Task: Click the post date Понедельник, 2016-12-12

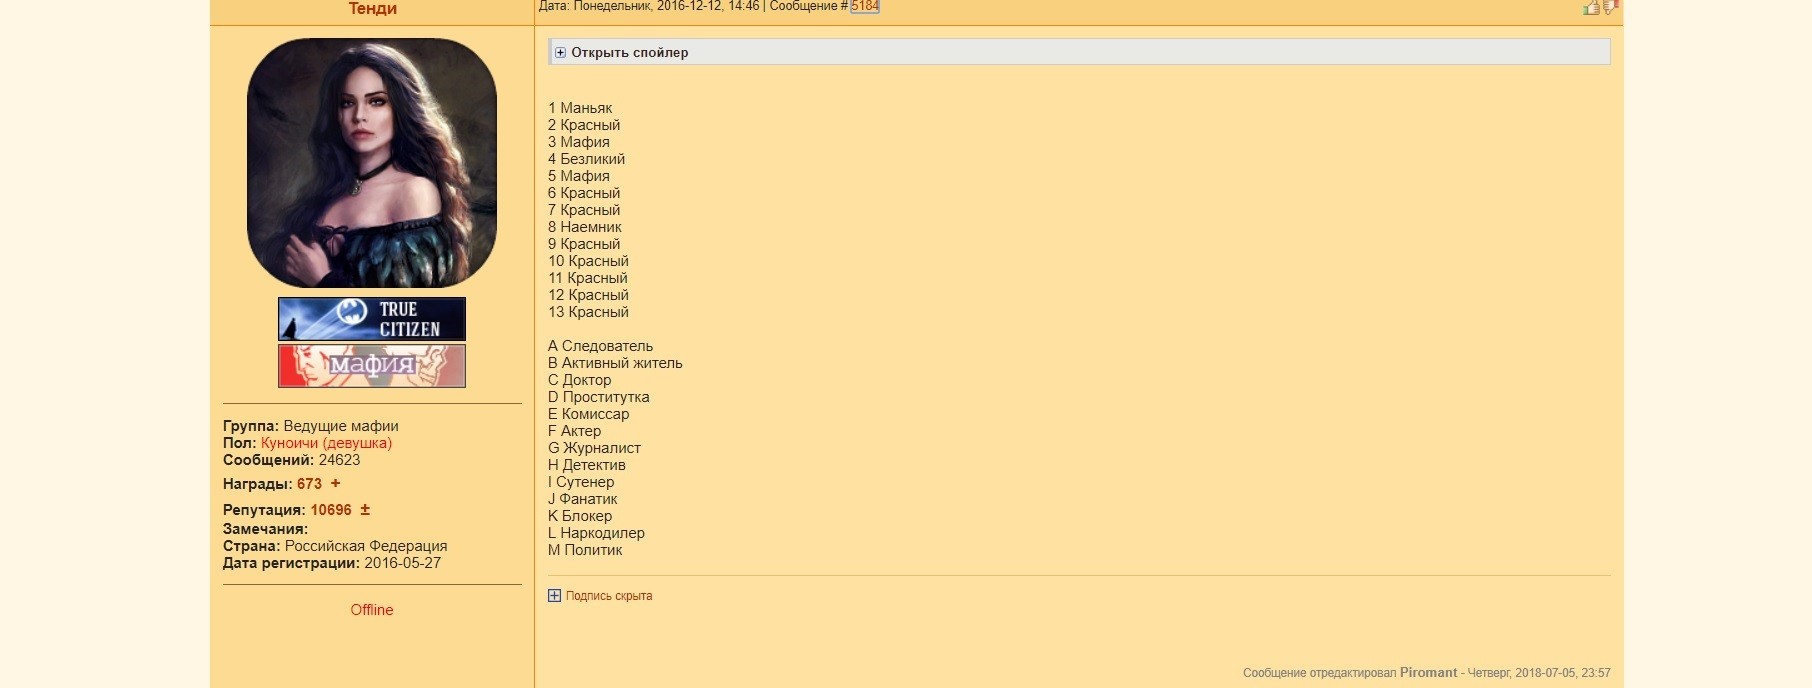Action: [650, 6]
